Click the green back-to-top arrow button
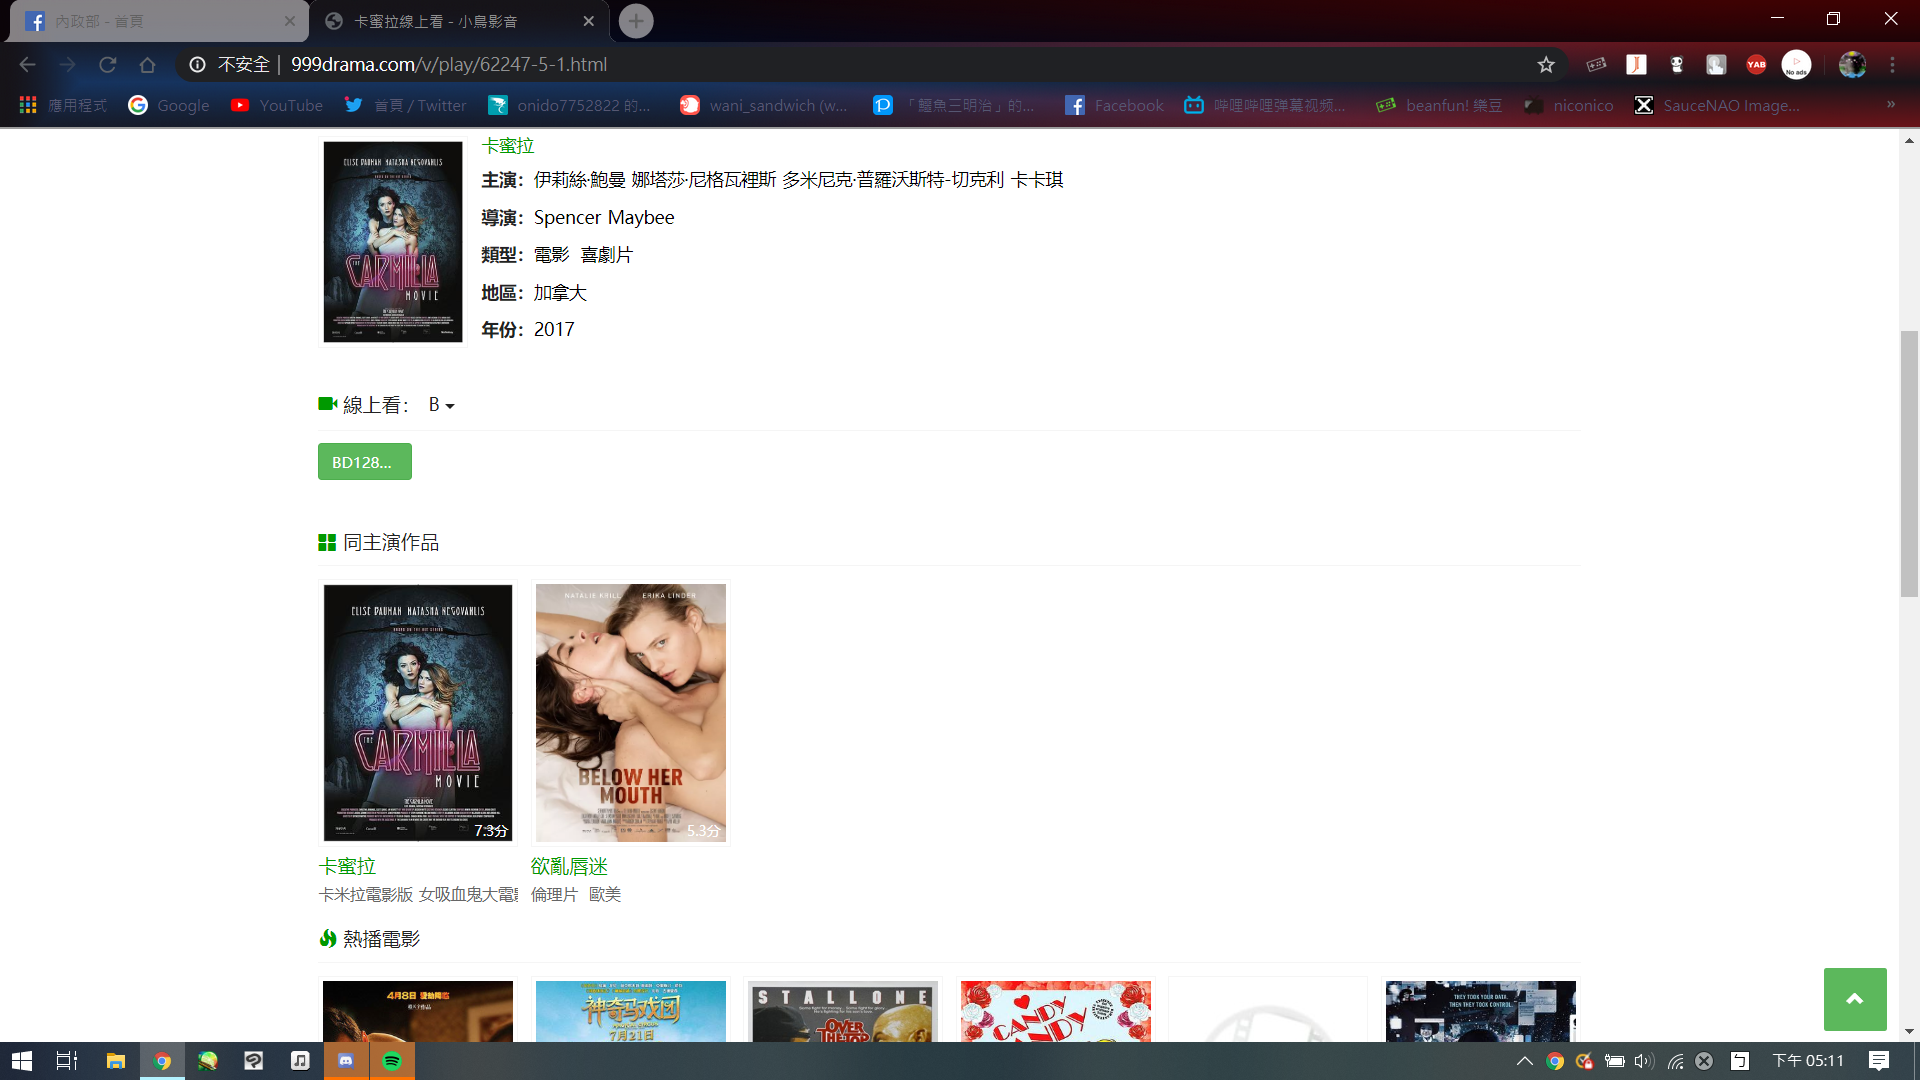 click(x=1855, y=999)
